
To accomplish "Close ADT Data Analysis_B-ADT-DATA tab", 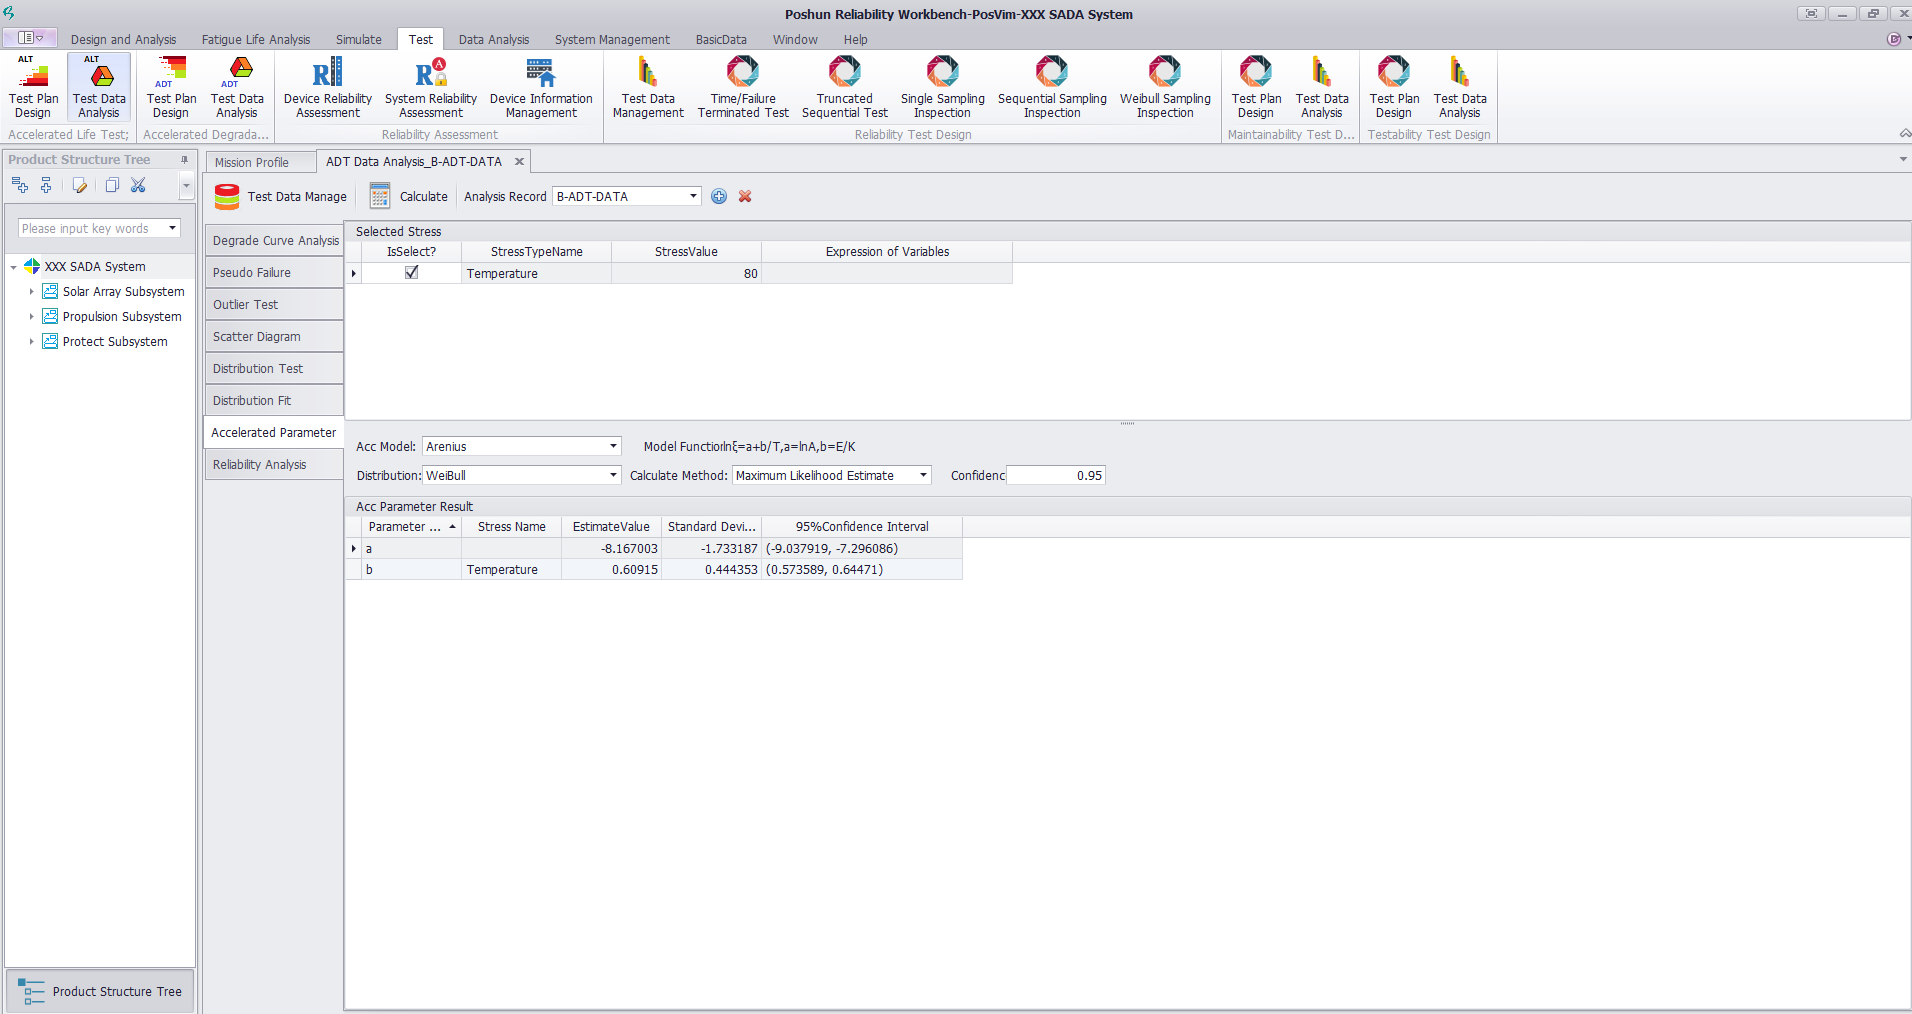I will (519, 162).
